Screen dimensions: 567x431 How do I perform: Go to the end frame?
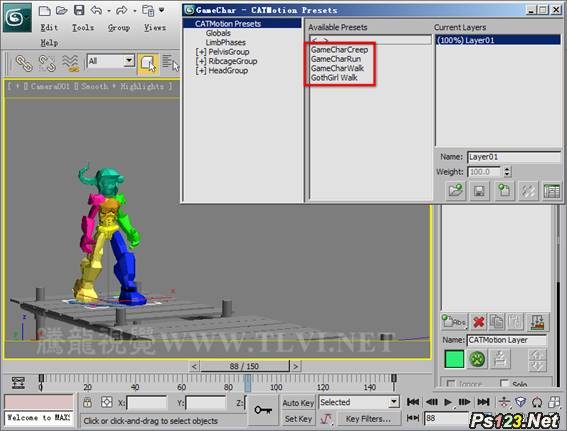483,402
